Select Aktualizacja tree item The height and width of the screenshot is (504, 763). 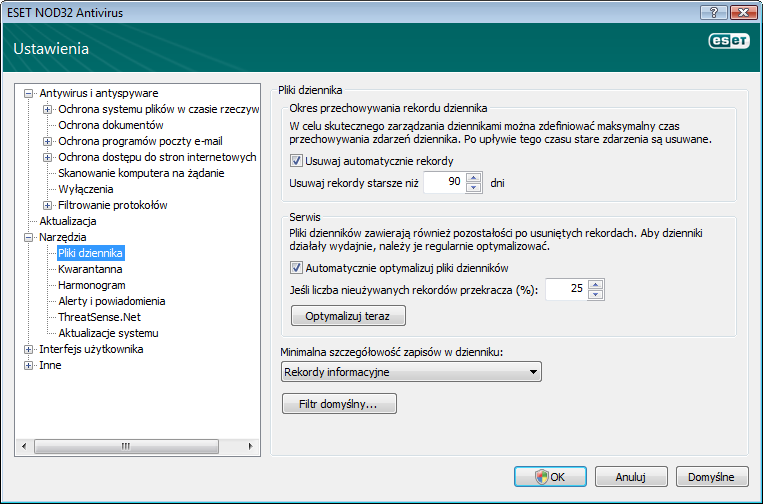click(x=68, y=221)
